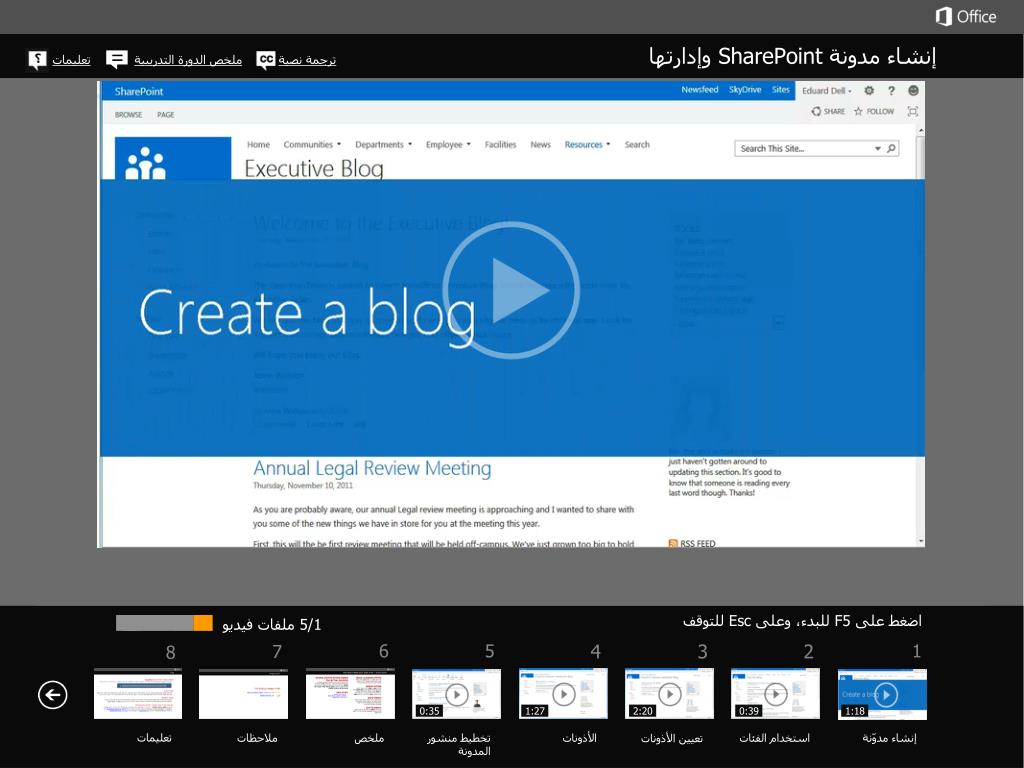Open SkyDrive in SharePoint bar
The height and width of the screenshot is (768, 1024).
tap(745, 89)
